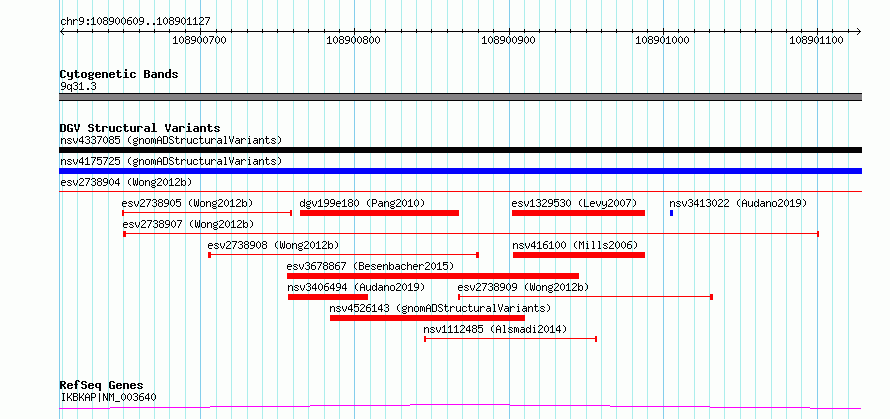The width and height of the screenshot is (890, 419).
Task: Click the nsv4175725 blue variant bar
Action: [x=460, y=171]
